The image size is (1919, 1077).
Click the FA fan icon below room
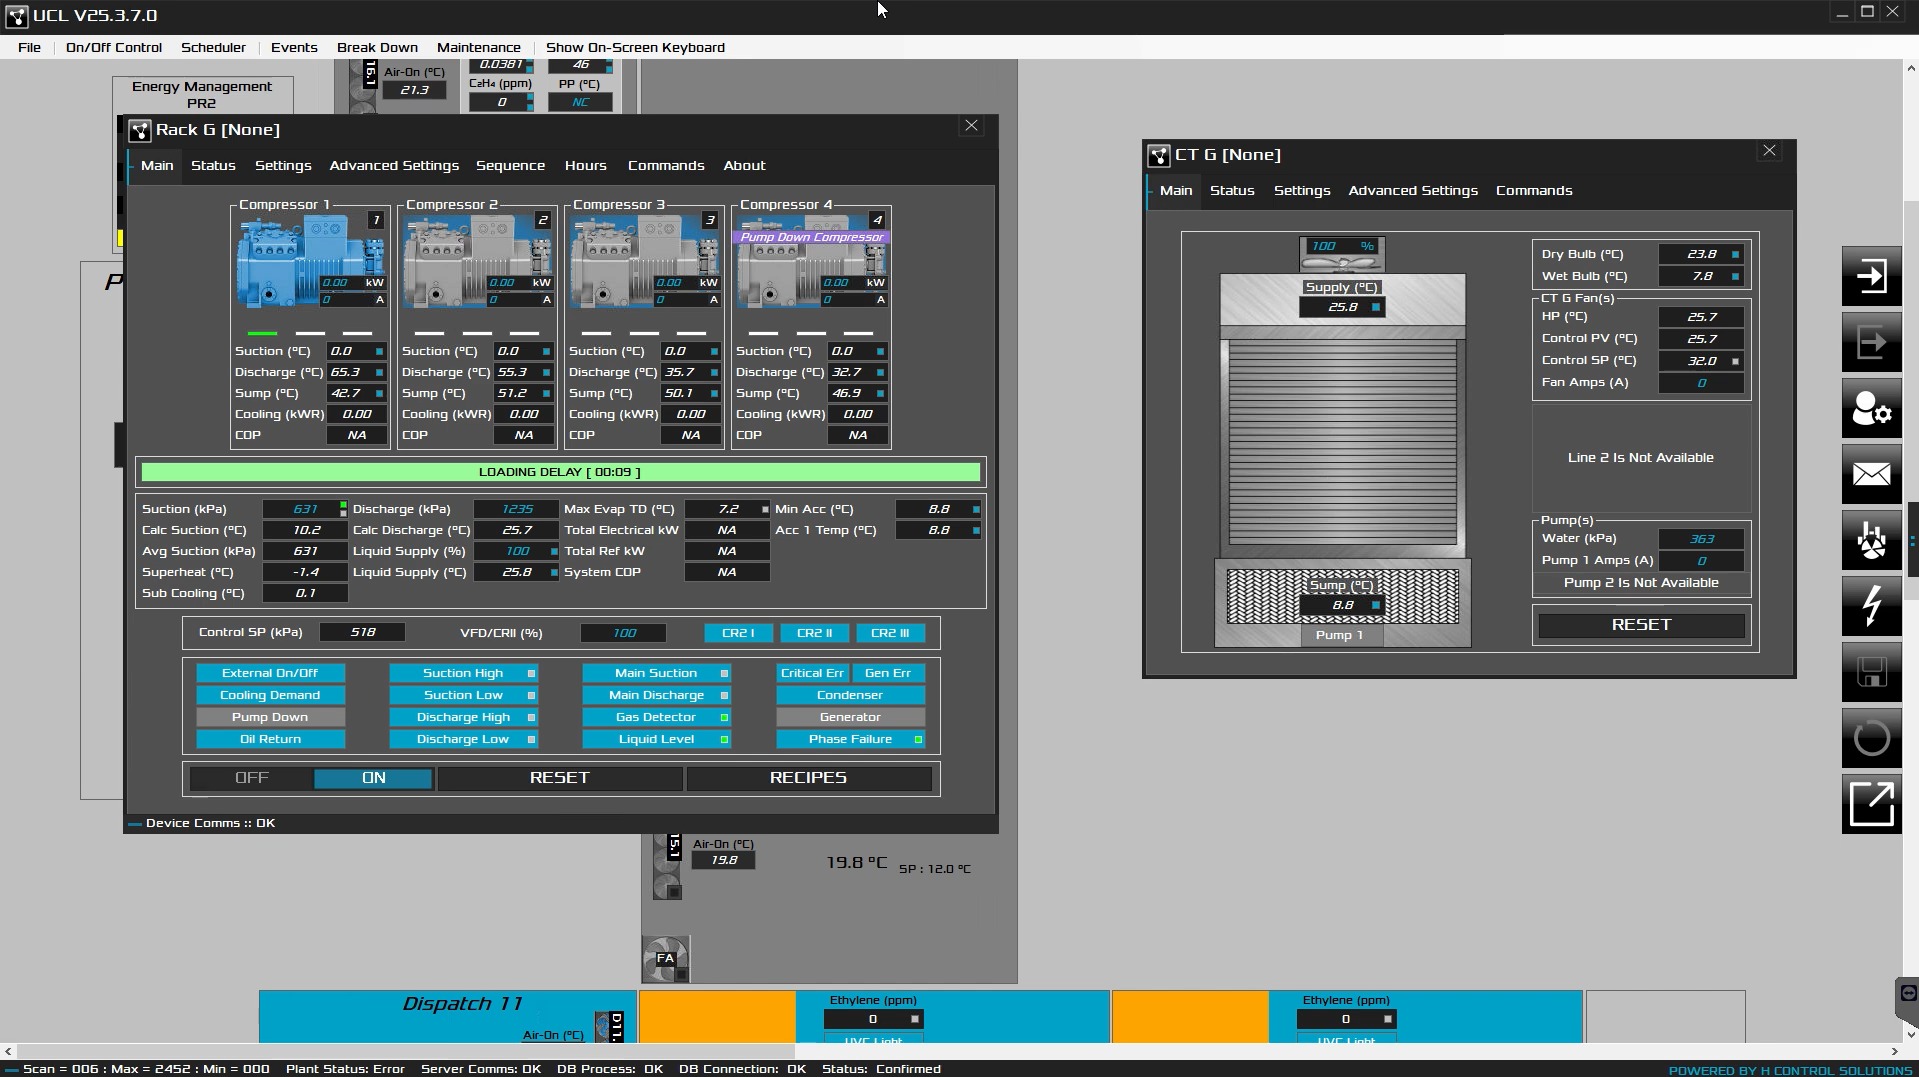[x=665, y=960]
